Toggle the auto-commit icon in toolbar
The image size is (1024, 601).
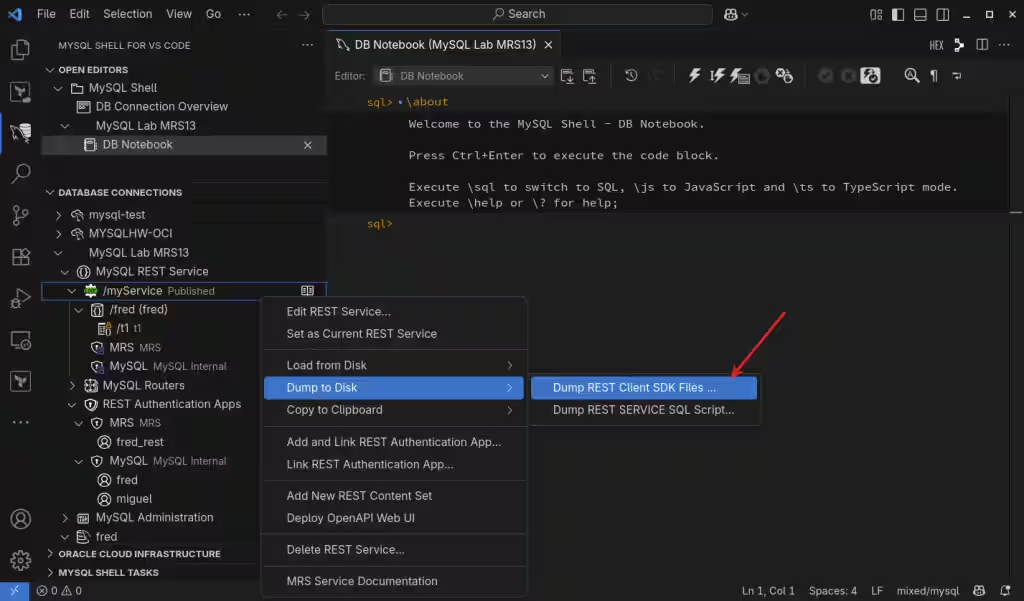coord(870,76)
